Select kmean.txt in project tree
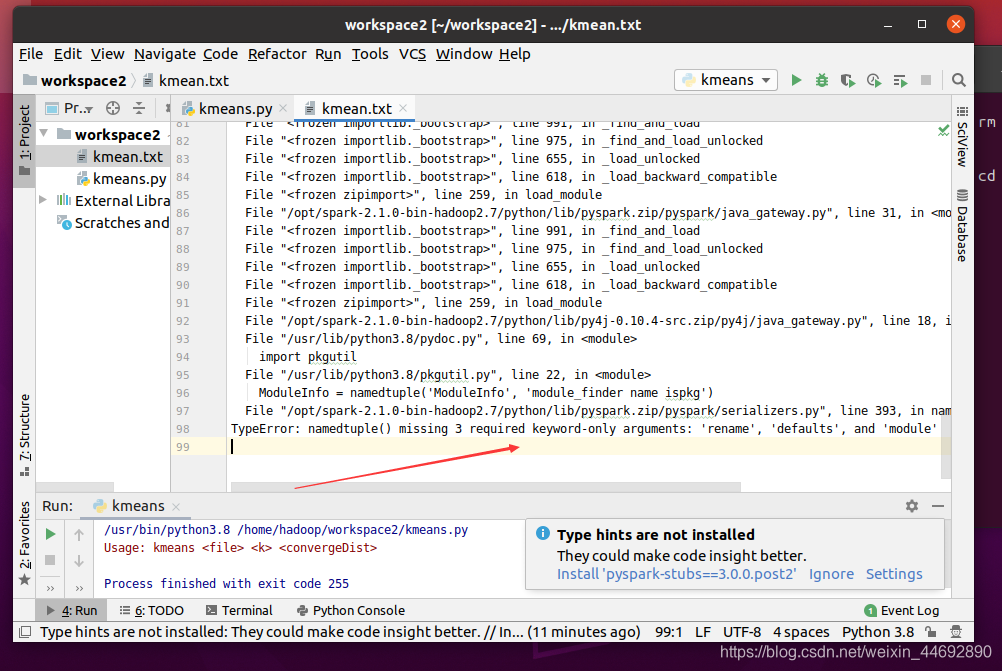Screen dimensions: 1002x671 (x=127, y=157)
